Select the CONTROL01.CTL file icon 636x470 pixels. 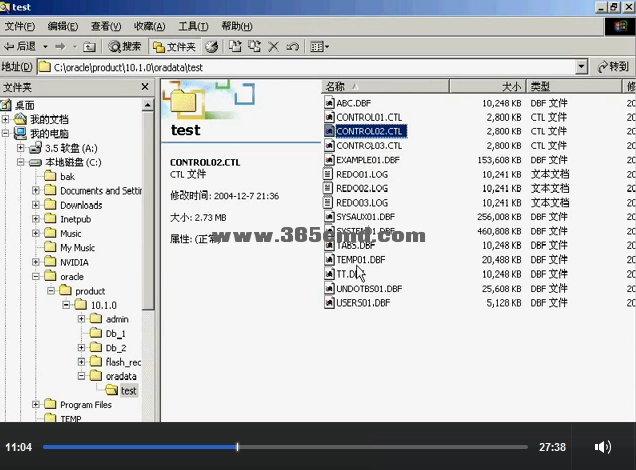coord(329,117)
